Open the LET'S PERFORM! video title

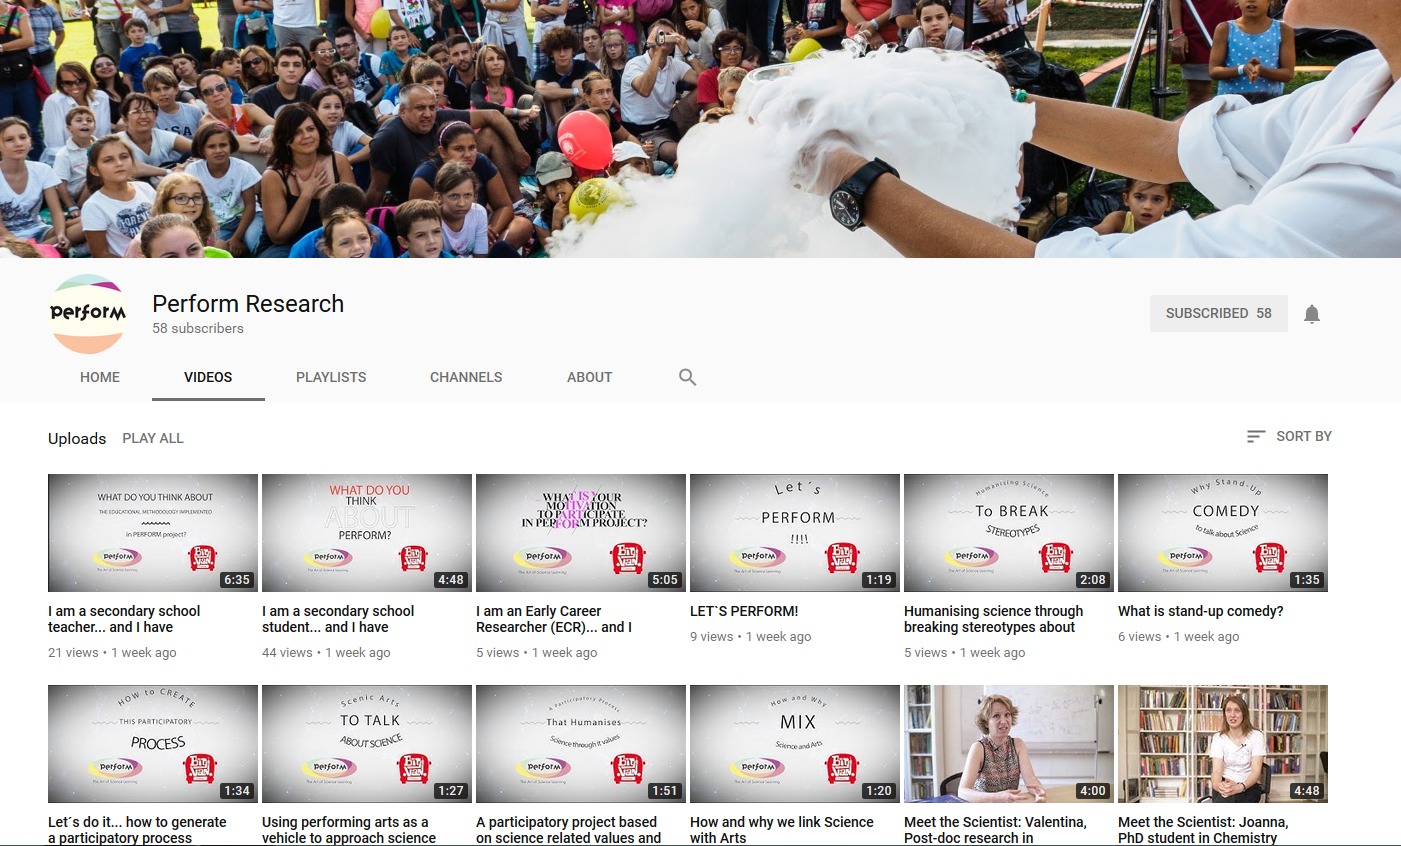tap(744, 611)
